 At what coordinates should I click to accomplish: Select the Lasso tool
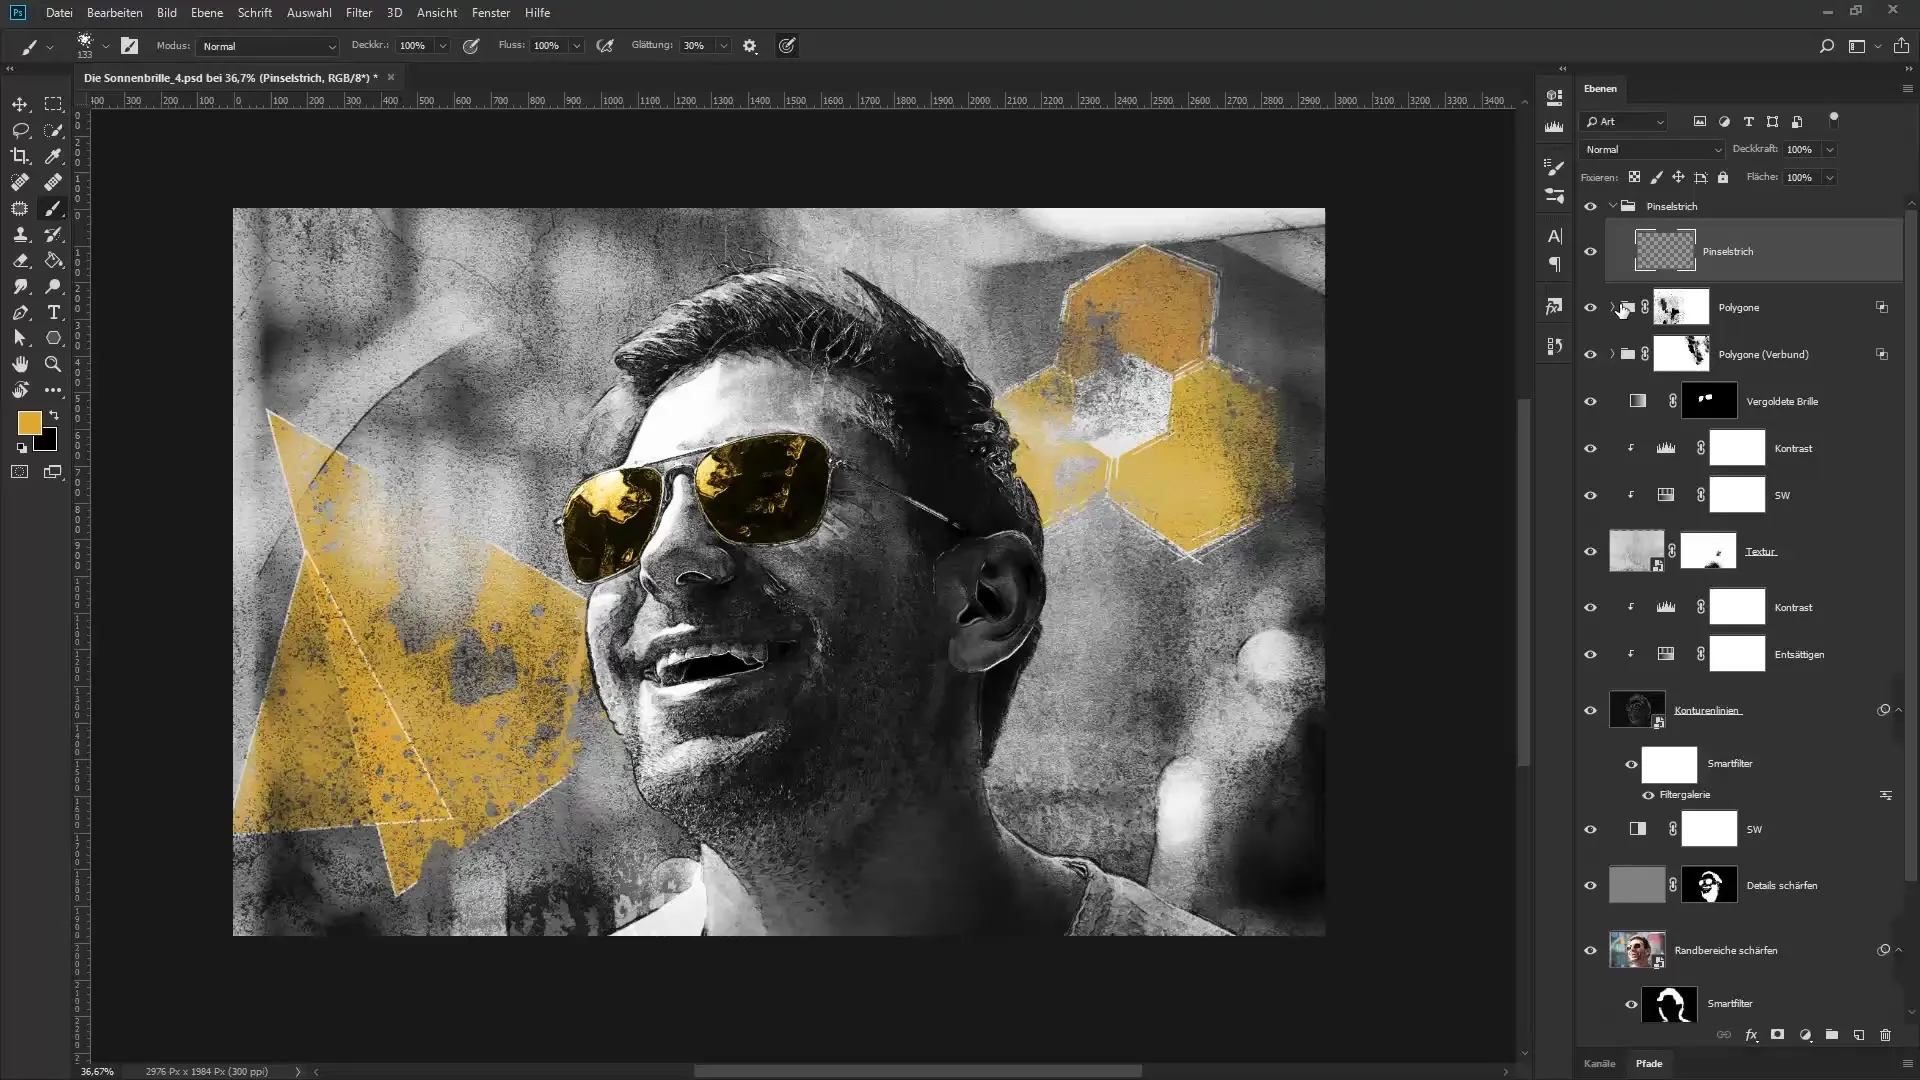[20, 130]
